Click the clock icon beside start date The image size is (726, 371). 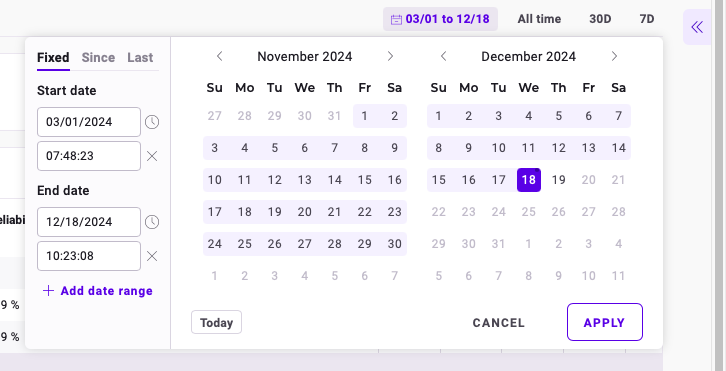(x=152, y=122)
